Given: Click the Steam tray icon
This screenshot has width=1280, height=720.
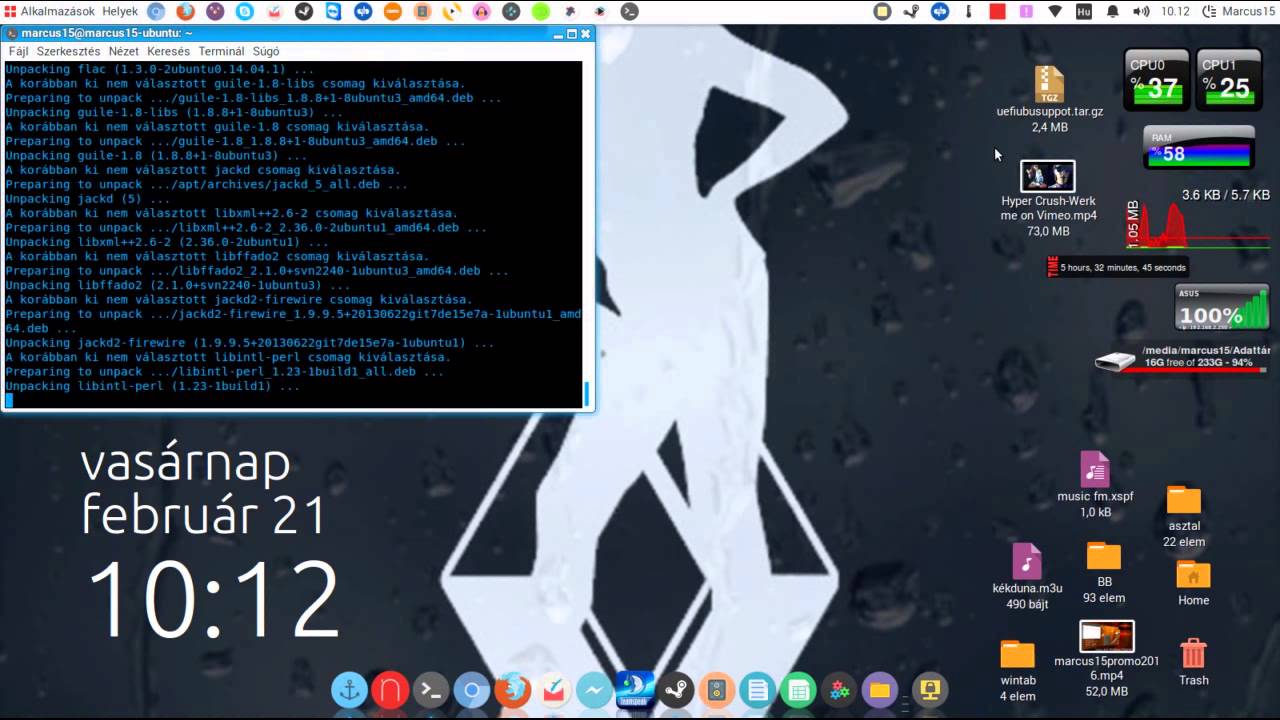Looking at the screenshot, I should (x=910, y=12).
